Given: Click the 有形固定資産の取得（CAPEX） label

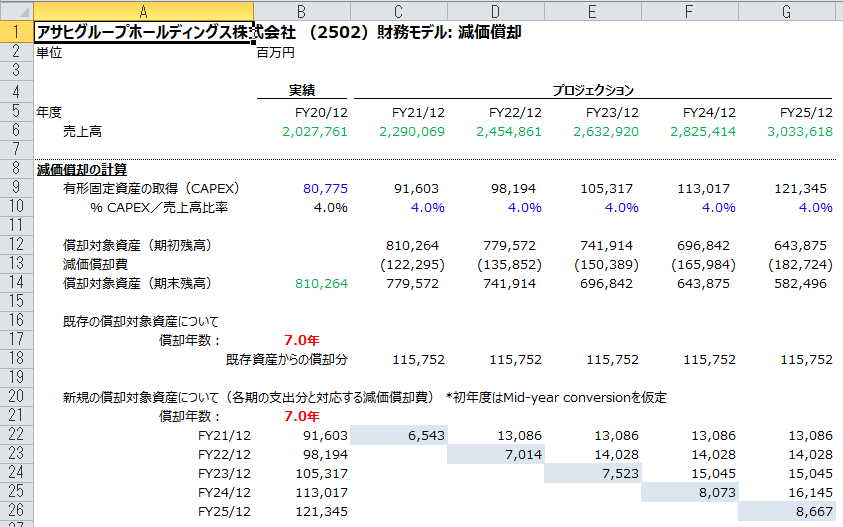Looking at the screenshot, I should (151, 189).
